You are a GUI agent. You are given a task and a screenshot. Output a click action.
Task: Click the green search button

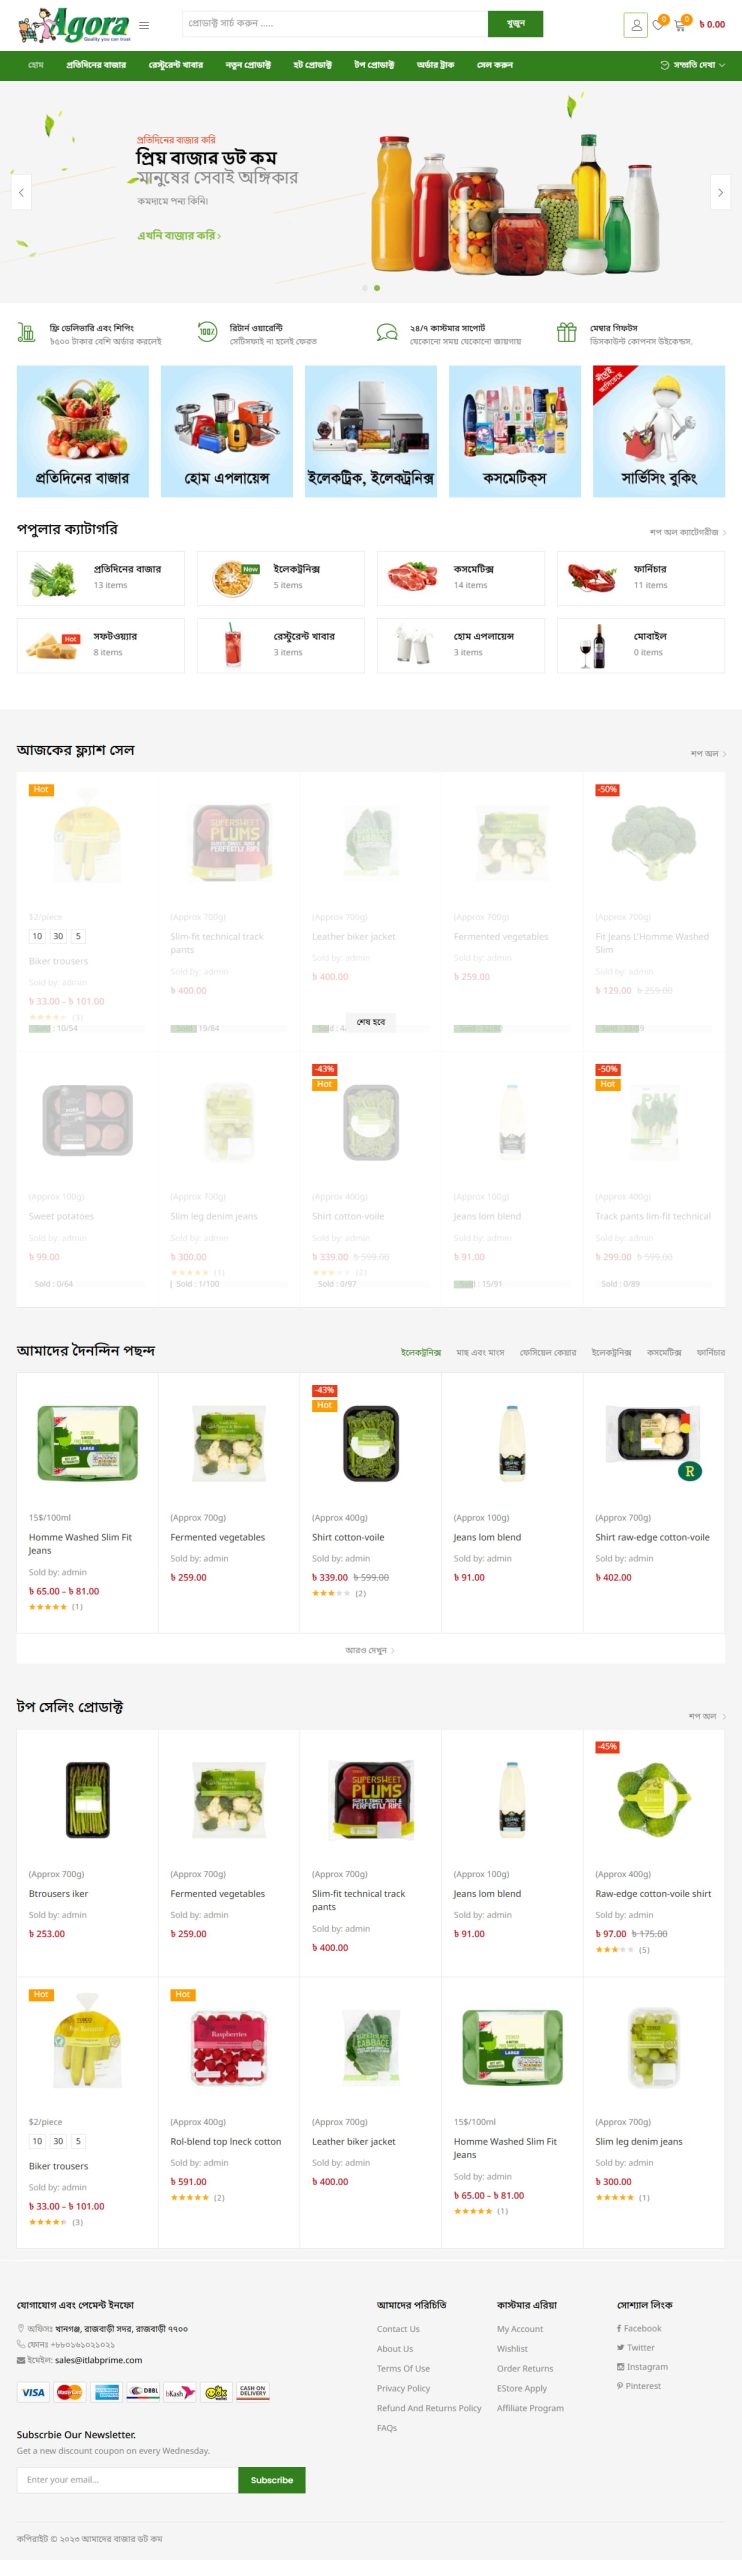tap(515, 24)
